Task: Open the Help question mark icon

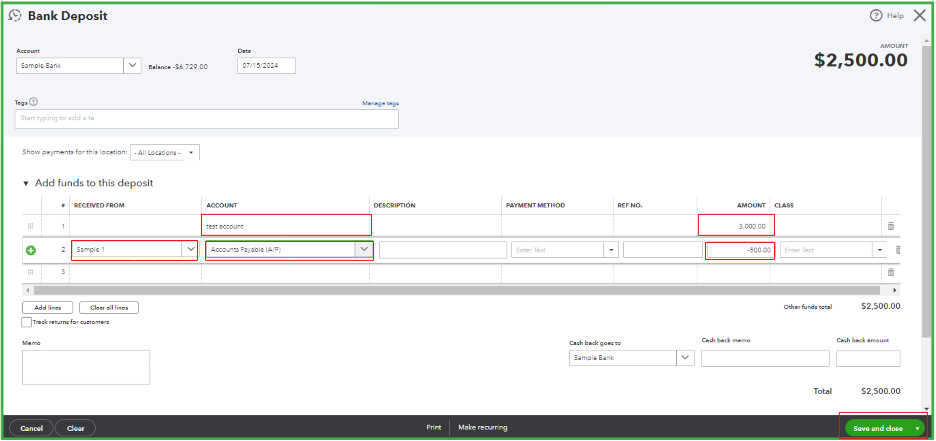Action: pos(876,16)
